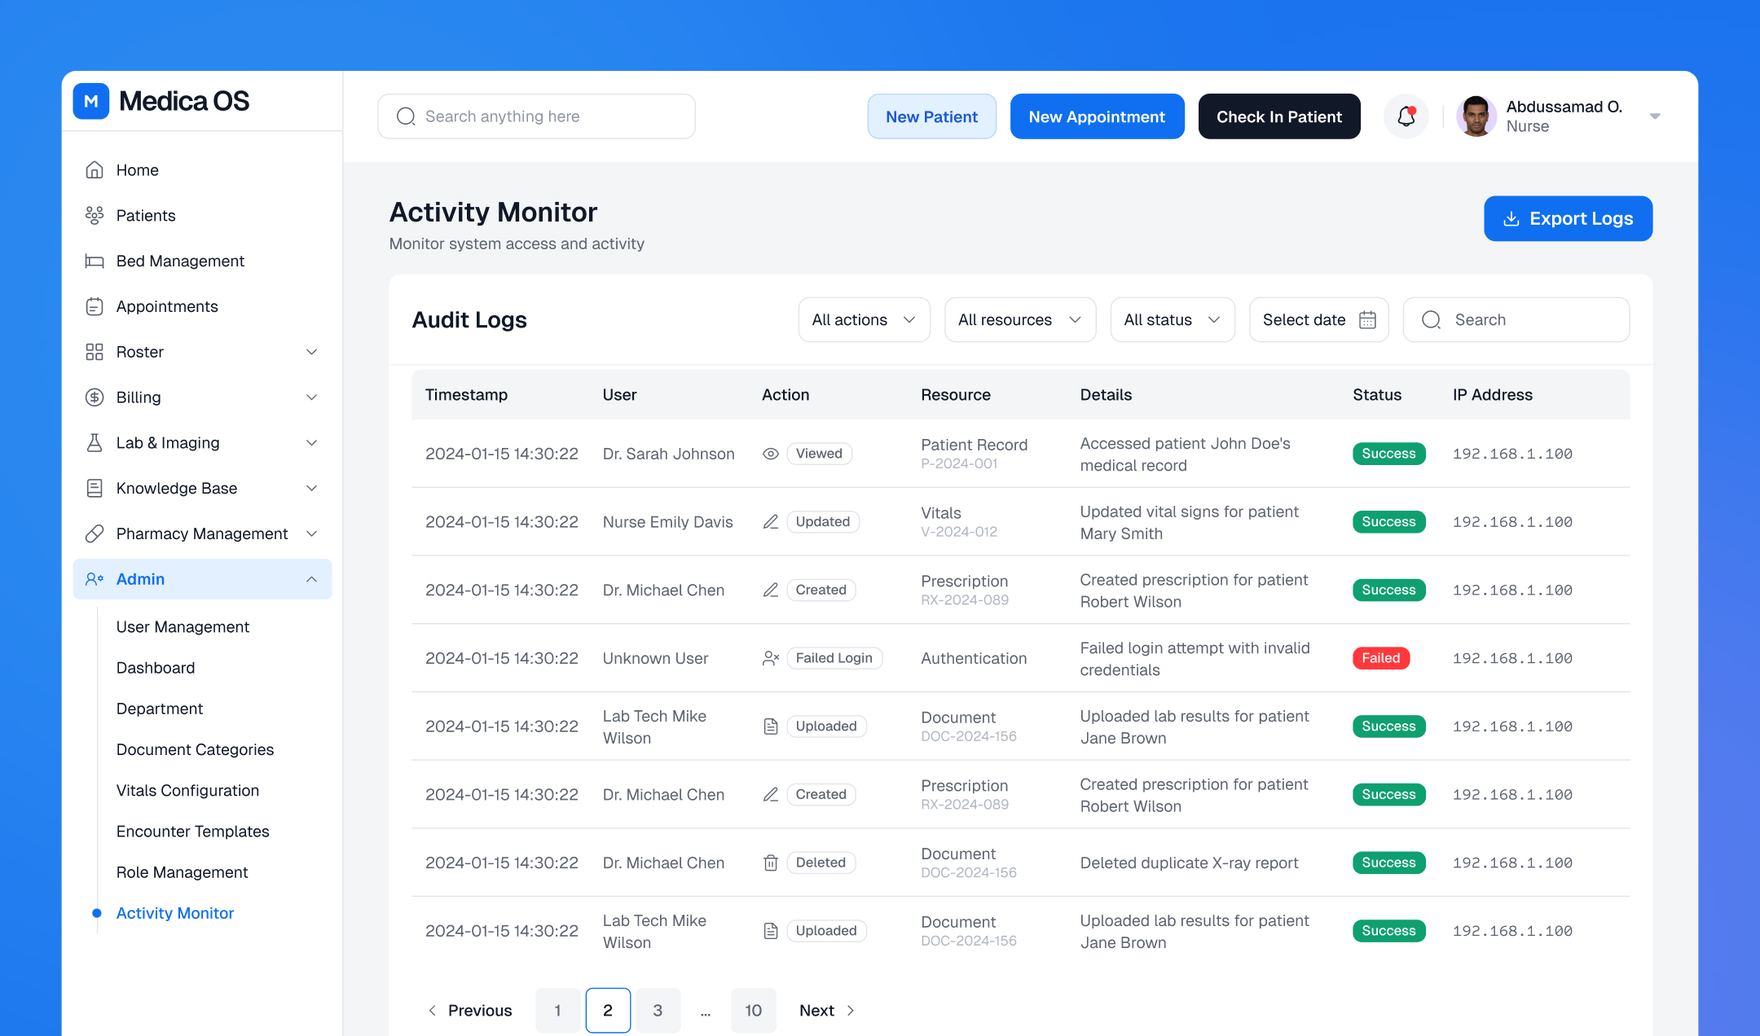Focus the Search anything here field

click(x=536, y=116)
